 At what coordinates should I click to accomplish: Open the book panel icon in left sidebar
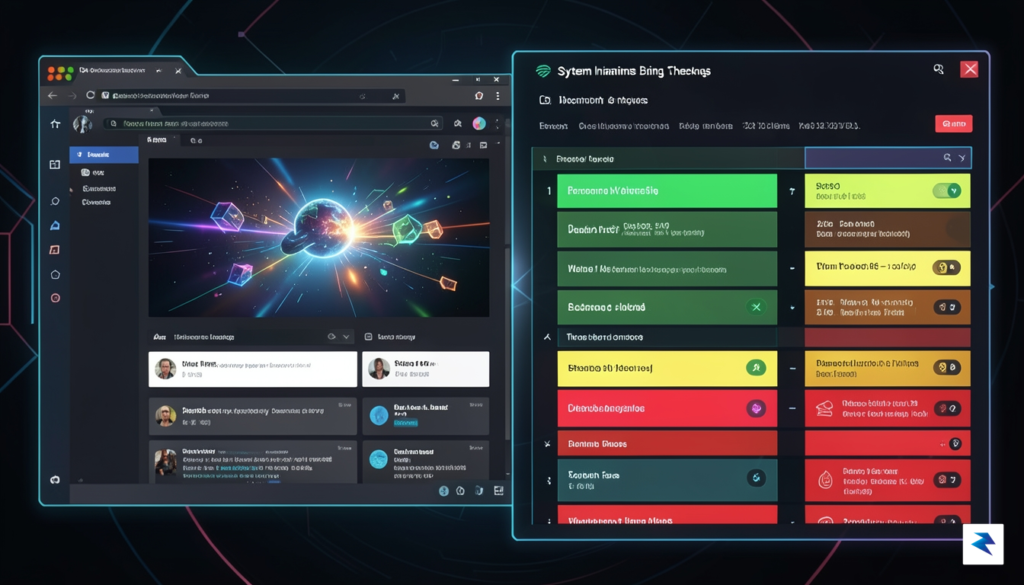pyautogui.click(x=55, y=165)
